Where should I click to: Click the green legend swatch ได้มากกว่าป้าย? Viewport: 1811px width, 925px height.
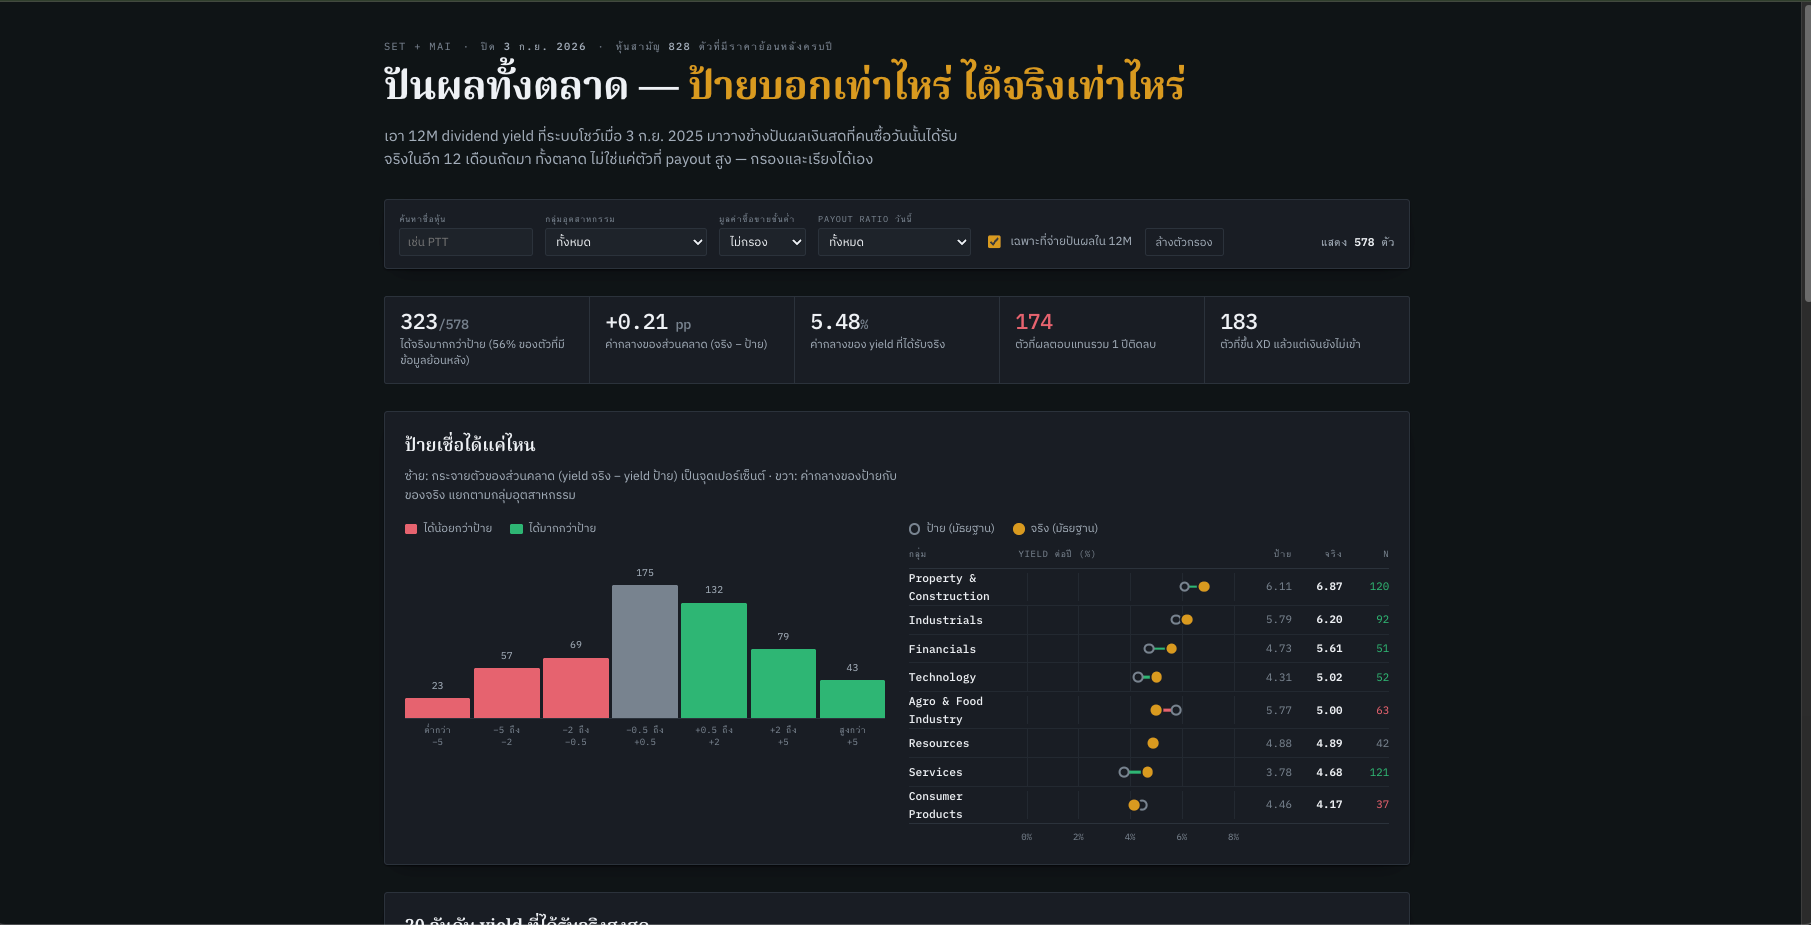click(x=516, y=529)
